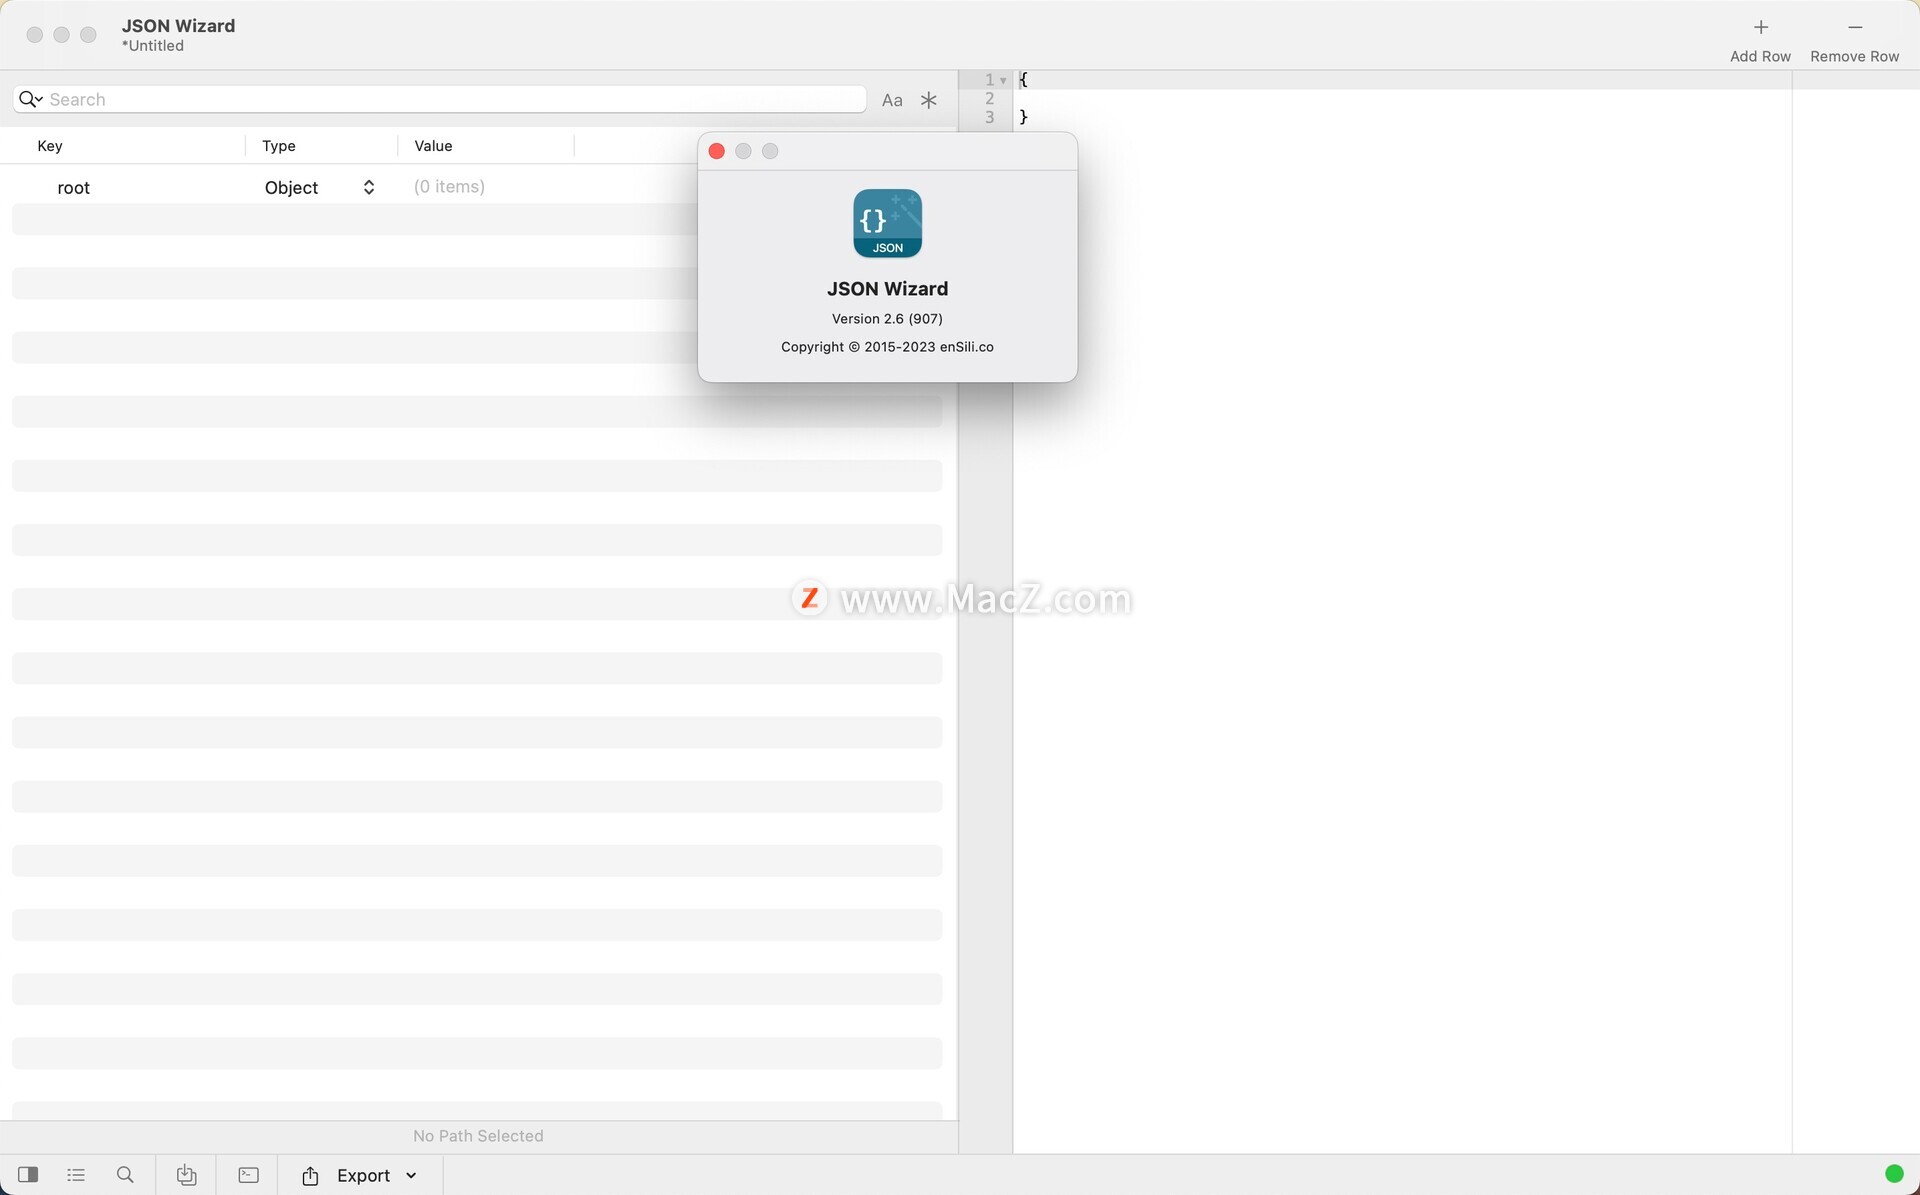Click the Value column header
The image size is (1920, 1195).
pyautogui.click(x=433, y=146)
